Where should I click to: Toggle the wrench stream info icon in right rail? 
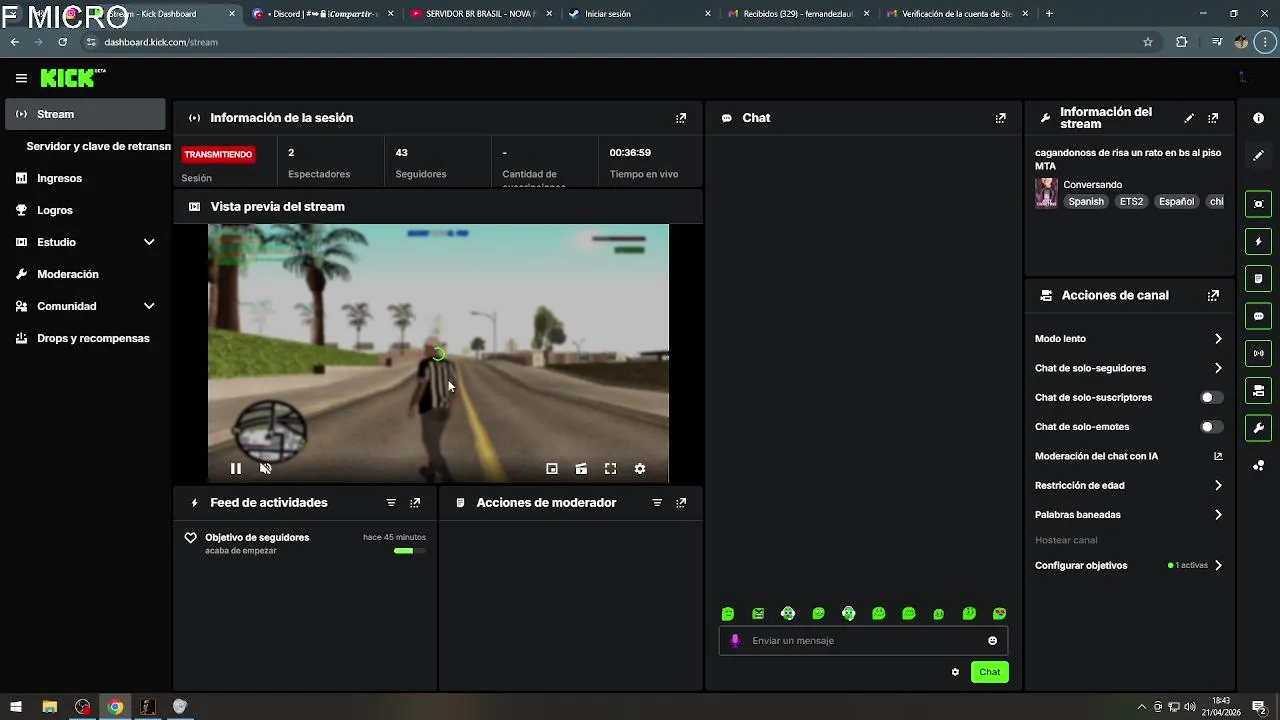pos(1258,428)
